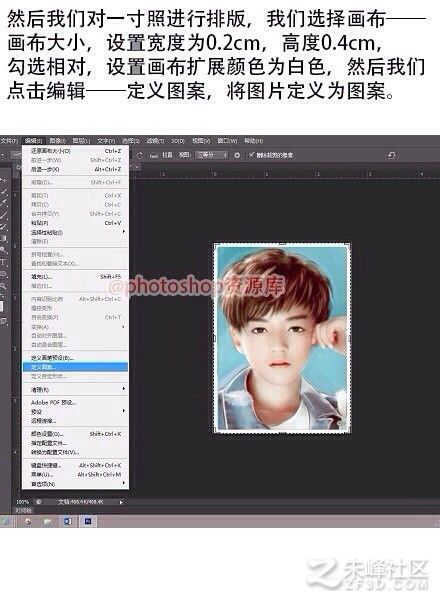
Task: Open the 图像 menu in menu bar
Action: [58, 141]
